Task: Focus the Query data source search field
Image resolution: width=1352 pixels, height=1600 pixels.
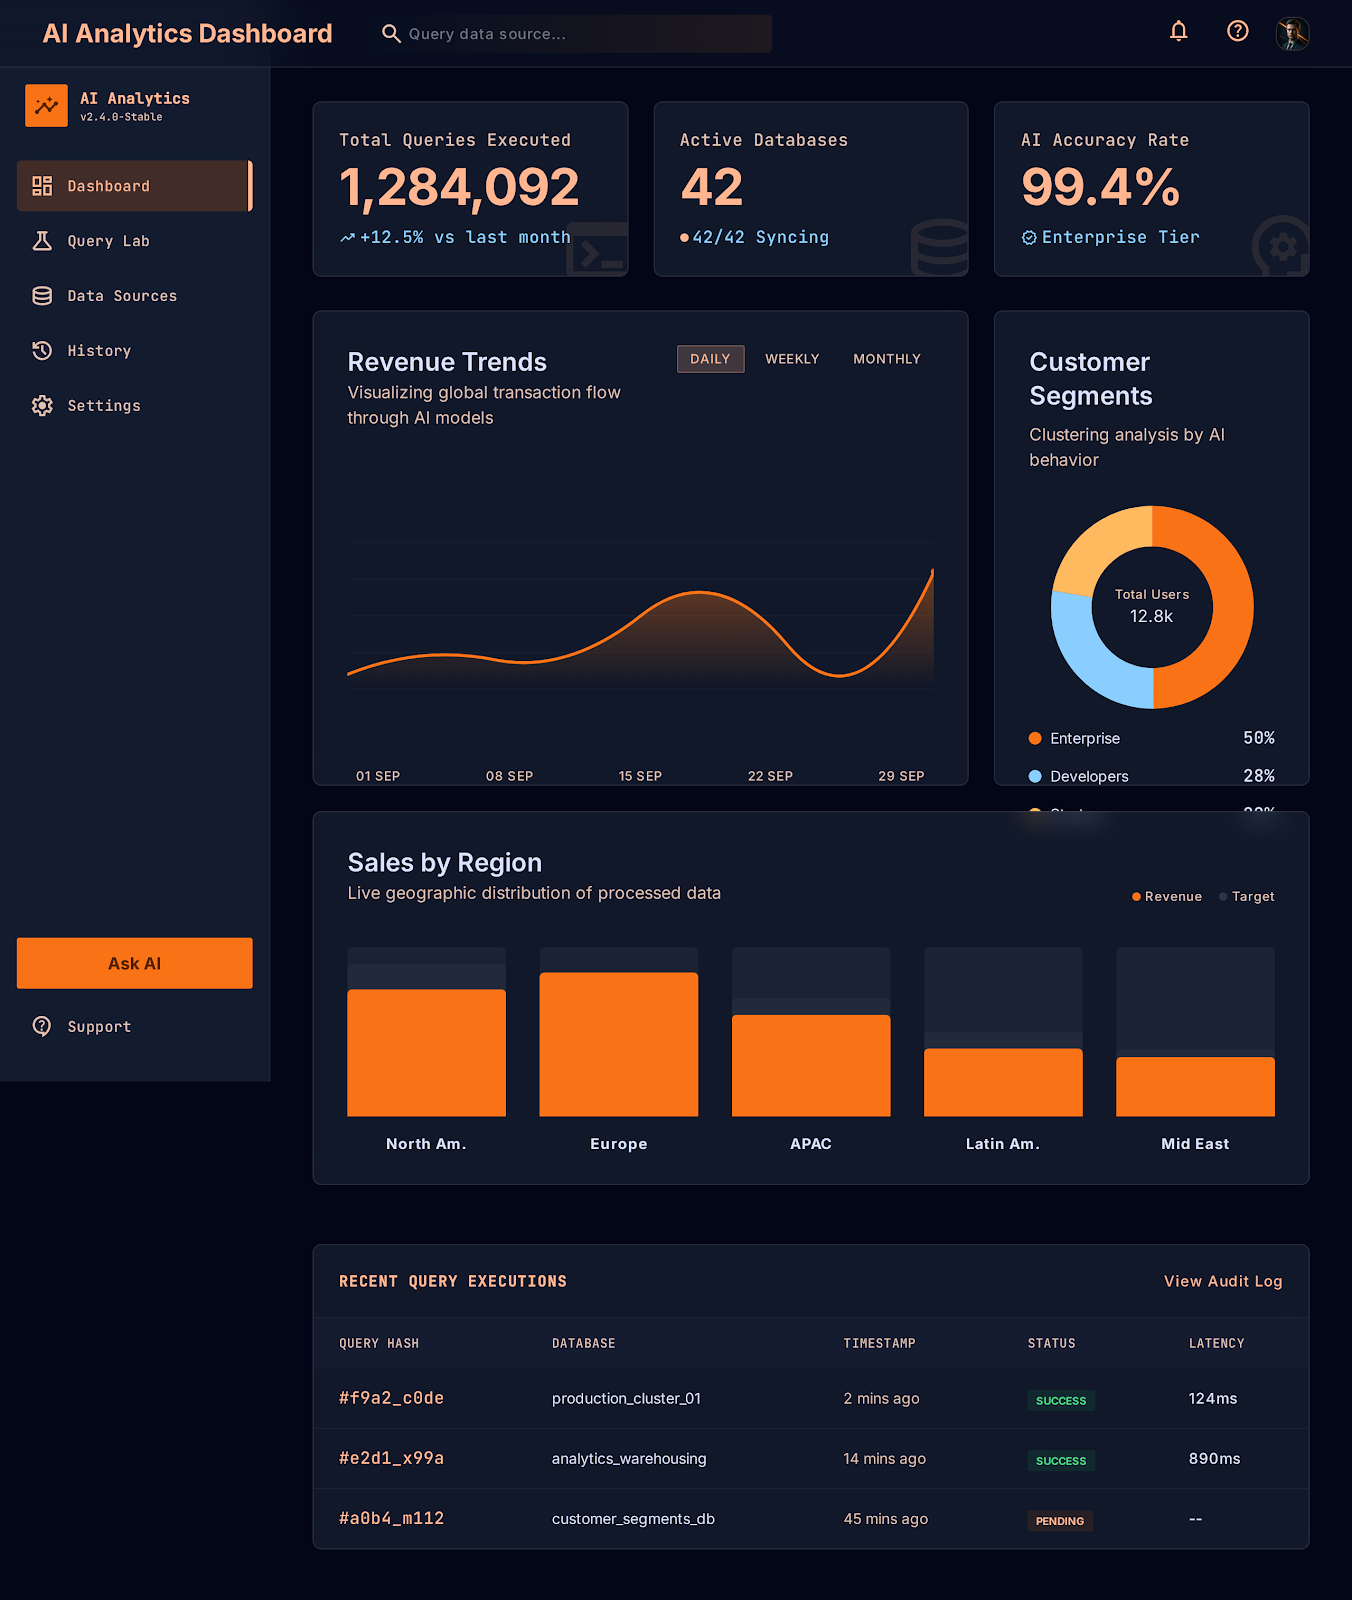Action: point(572,34)
